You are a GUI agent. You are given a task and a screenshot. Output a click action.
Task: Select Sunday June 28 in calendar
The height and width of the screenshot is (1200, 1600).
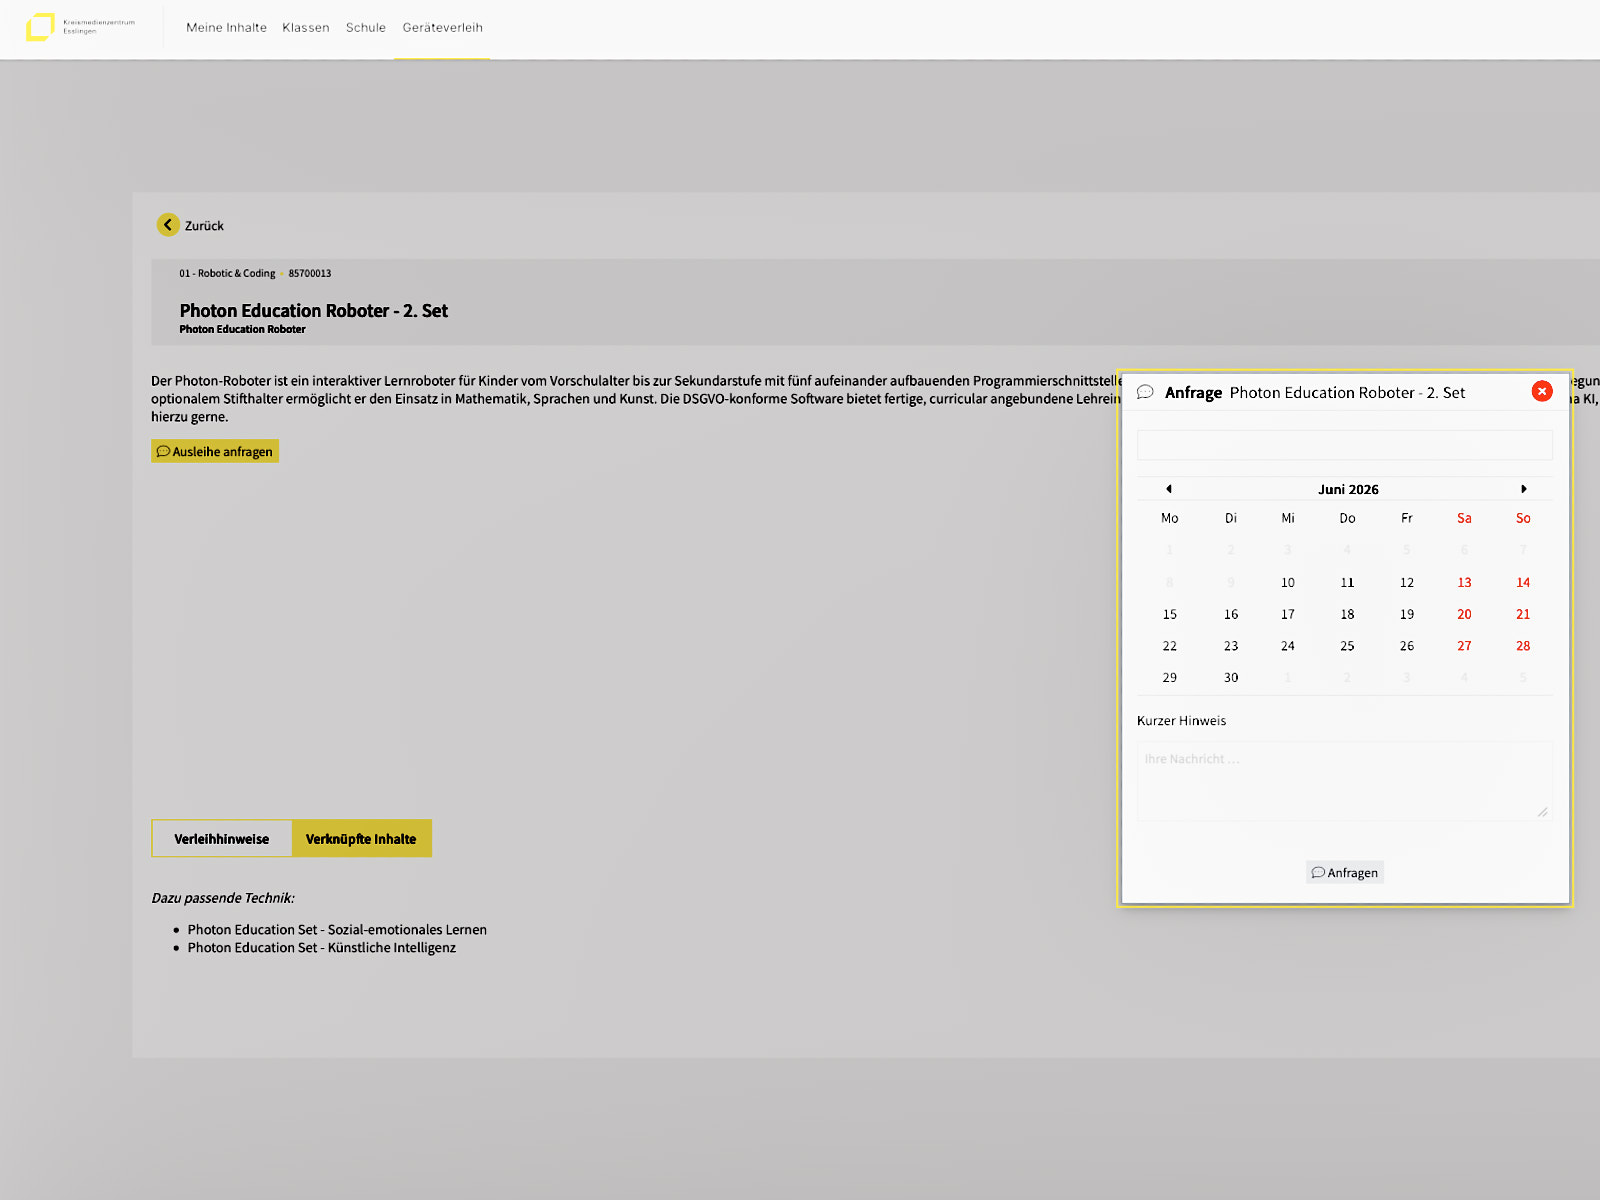1523,646
